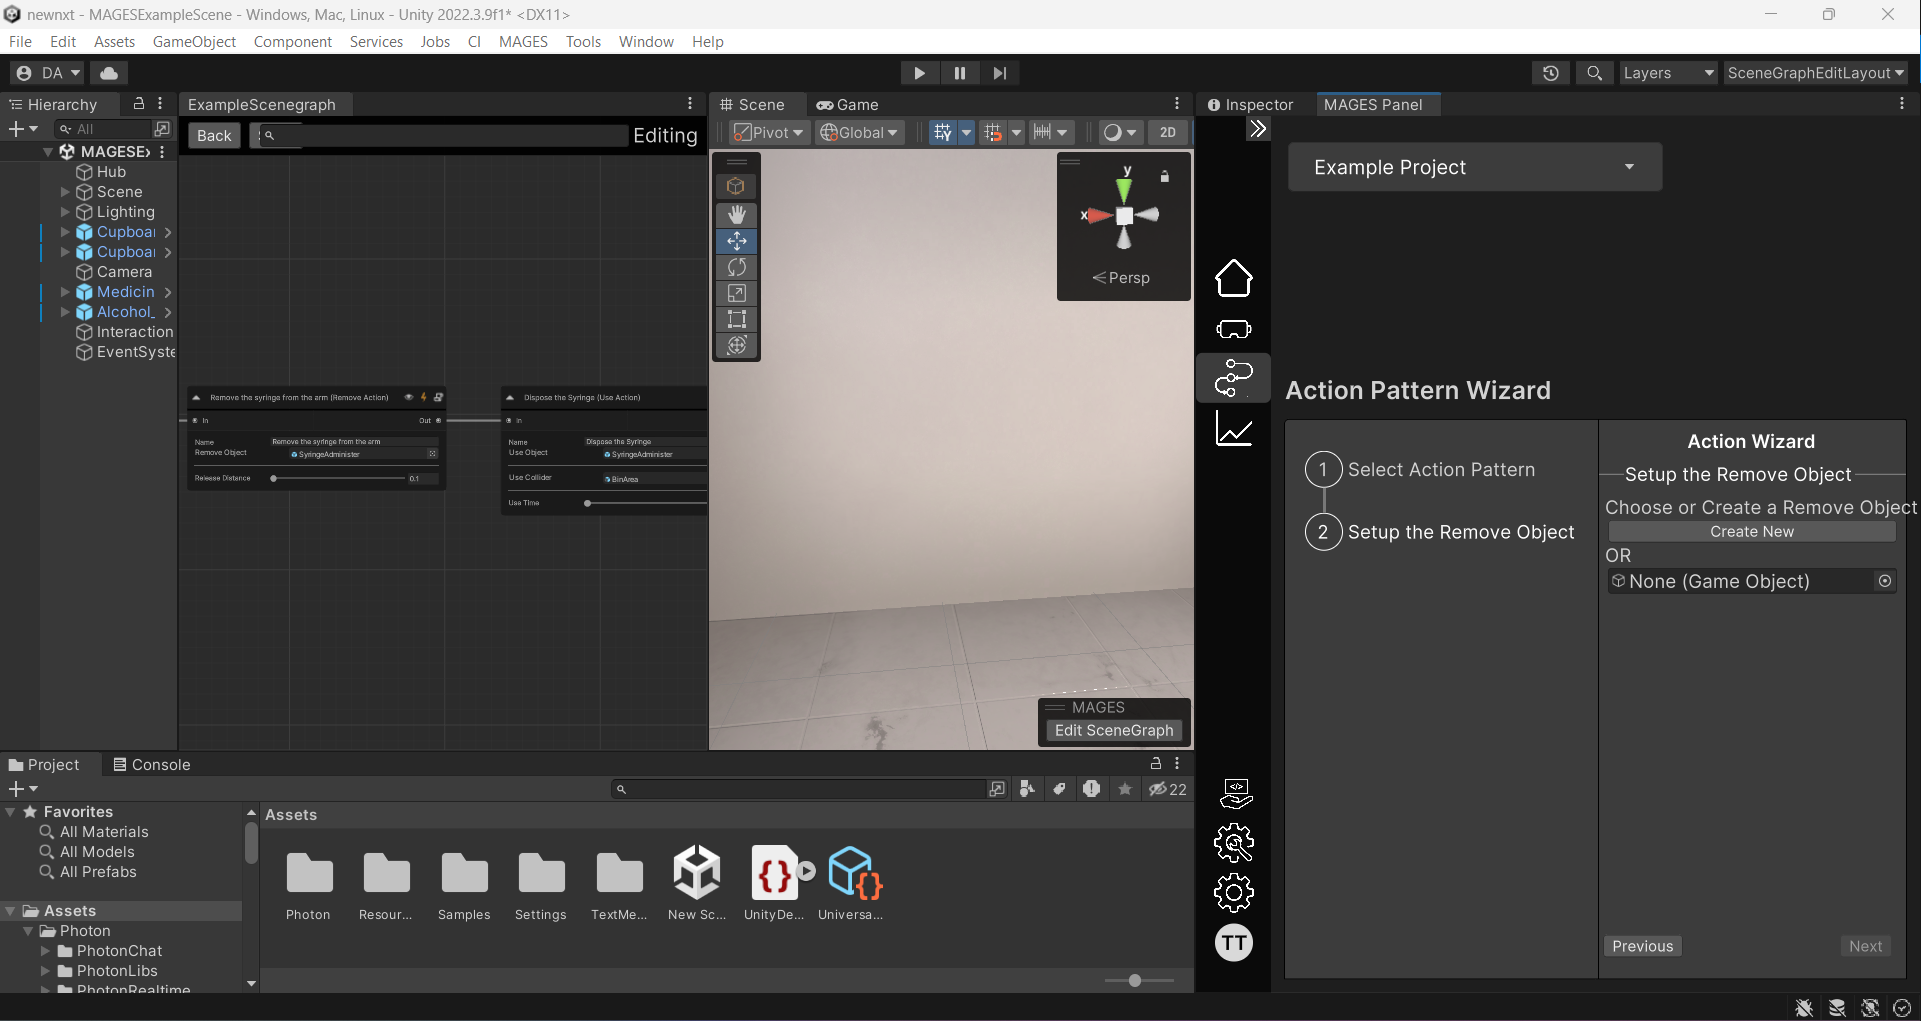Open Undo History clock icon
The height and width of the screenshot is (1021, 1921).
point(1550,73)
